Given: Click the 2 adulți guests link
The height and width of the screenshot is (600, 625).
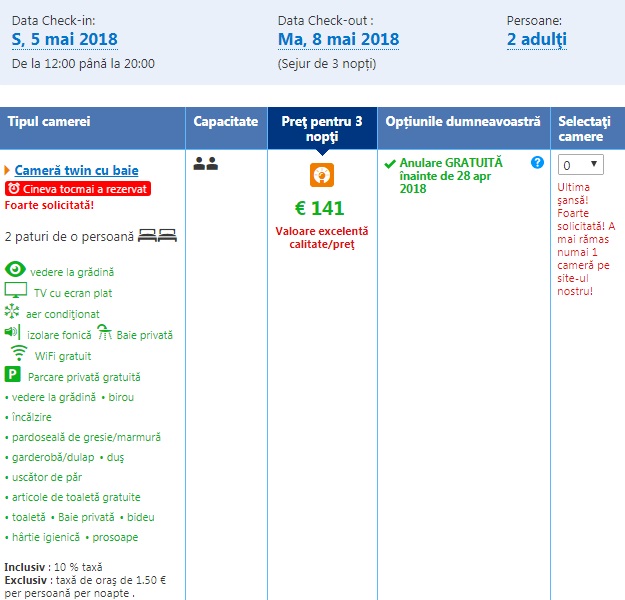Looking at the screenshot, I should point(536,40).
